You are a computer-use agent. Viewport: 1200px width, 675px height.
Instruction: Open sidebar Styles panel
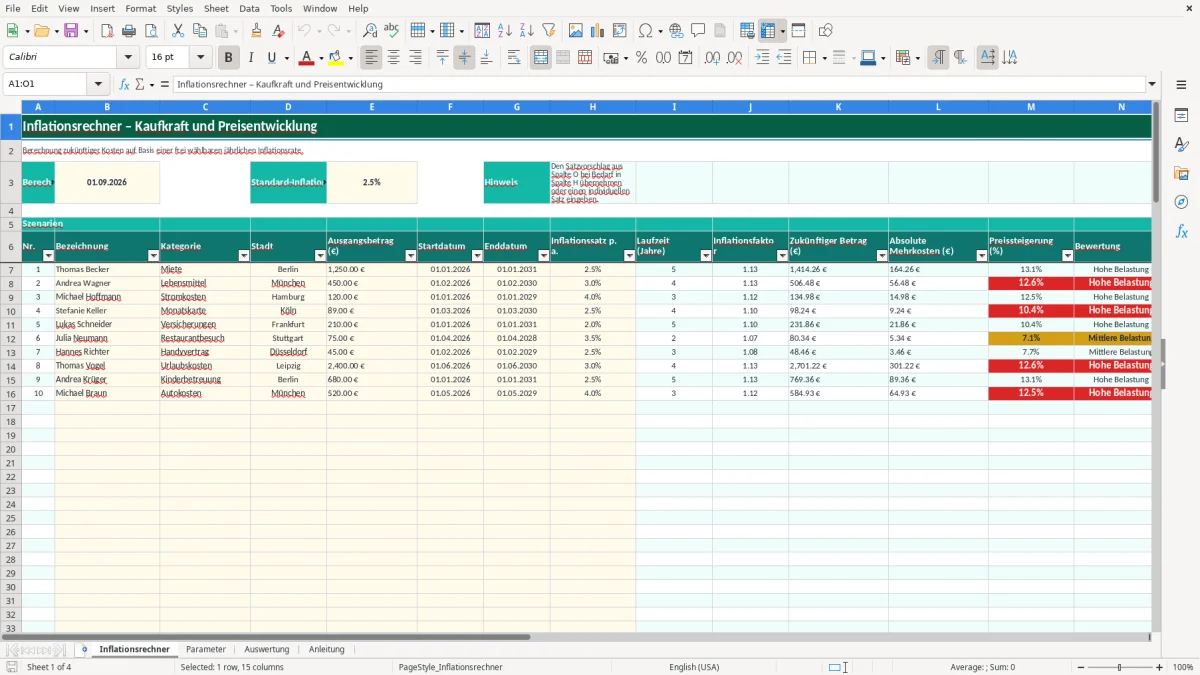click(1181, 144)
